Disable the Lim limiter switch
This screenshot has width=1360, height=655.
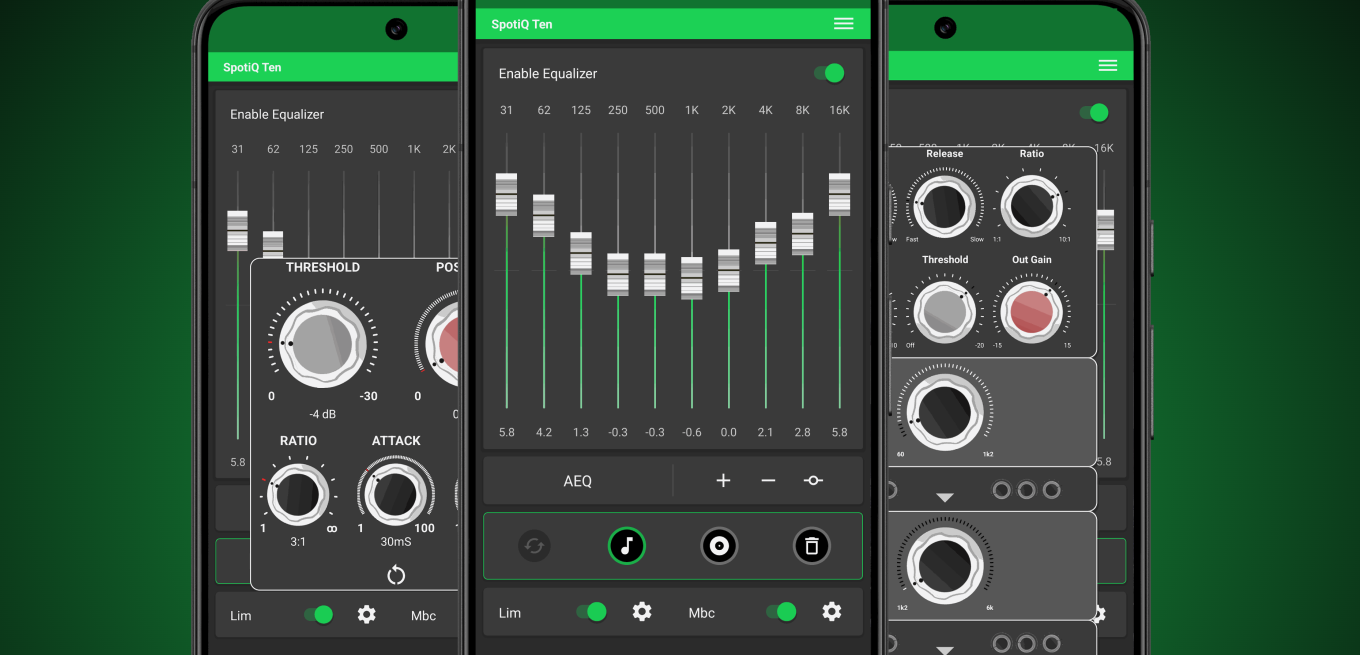coord(592,611)
